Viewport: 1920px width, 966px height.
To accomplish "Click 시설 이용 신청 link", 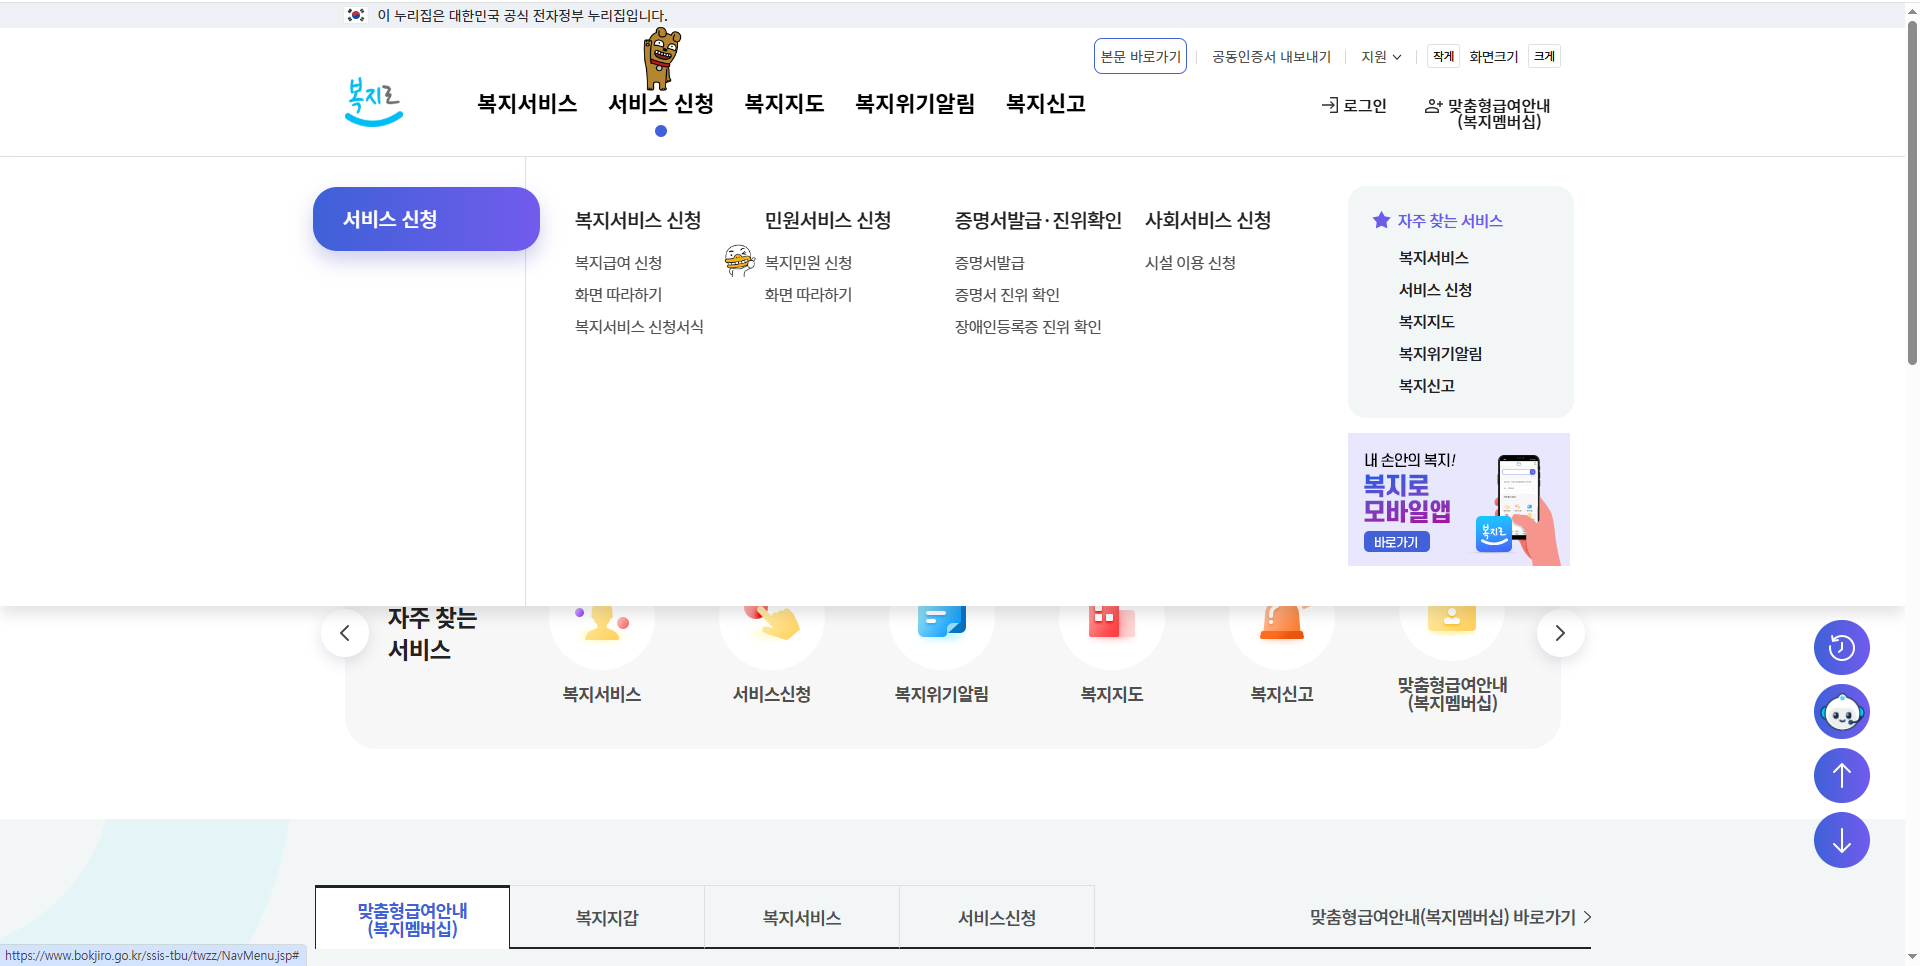I will [1190, 263].
